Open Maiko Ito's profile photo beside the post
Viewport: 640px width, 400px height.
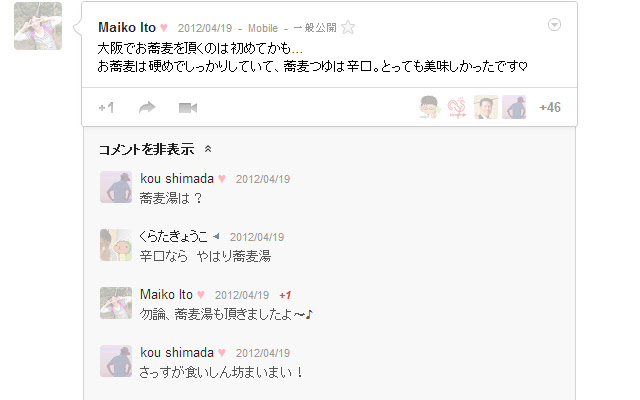click(38, 26)
